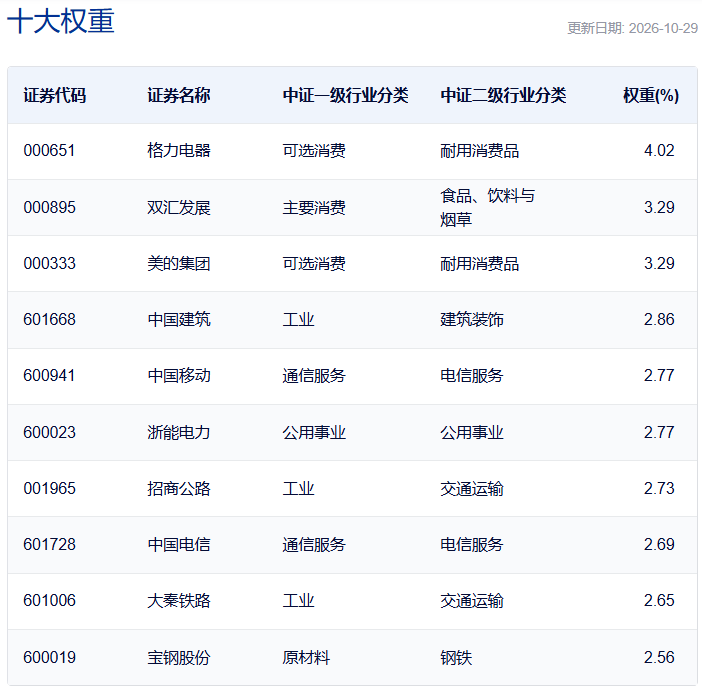Select the name 中国移动
The image size is (702, 690).
coord(179,375)
